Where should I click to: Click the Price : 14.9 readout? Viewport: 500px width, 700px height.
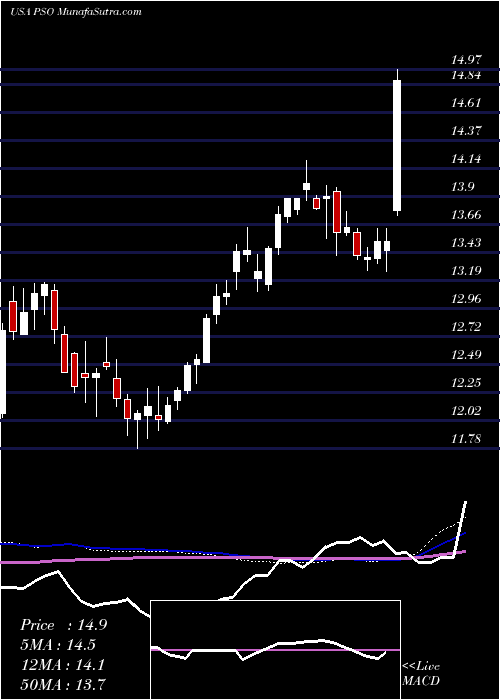click(x=64, y=625)
